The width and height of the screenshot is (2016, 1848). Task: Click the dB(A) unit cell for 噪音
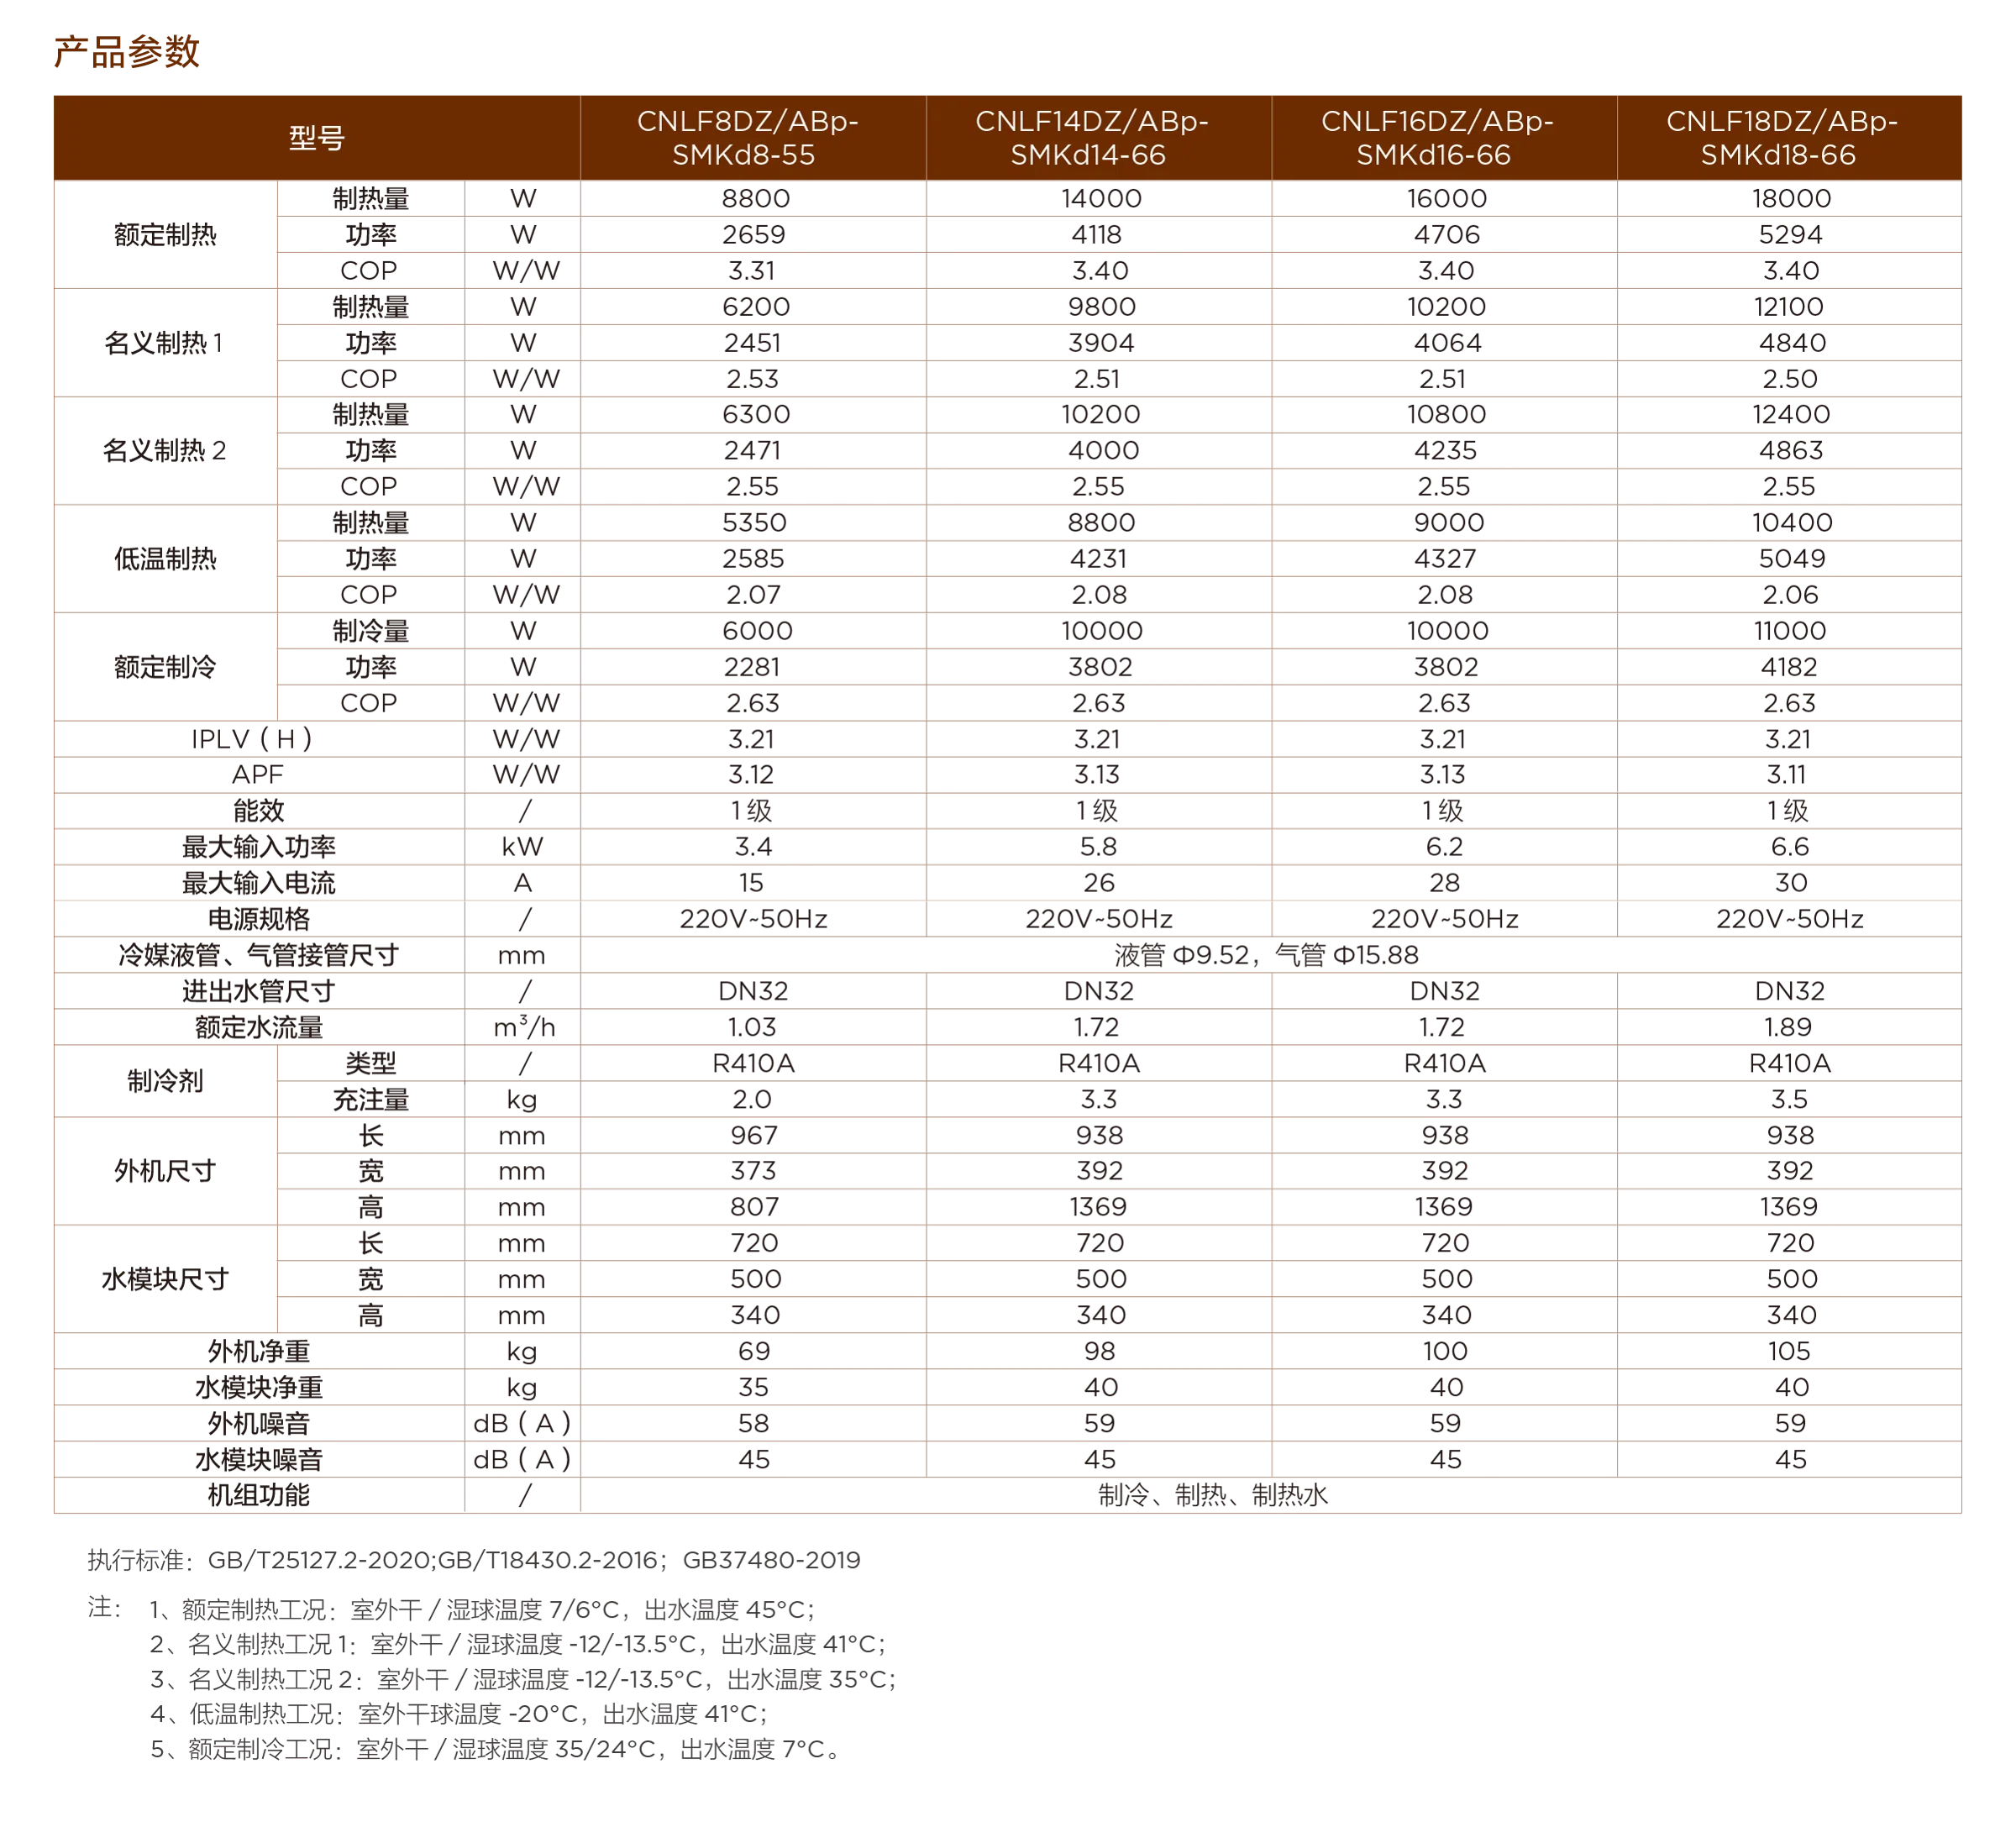(x=523, y=1424)
